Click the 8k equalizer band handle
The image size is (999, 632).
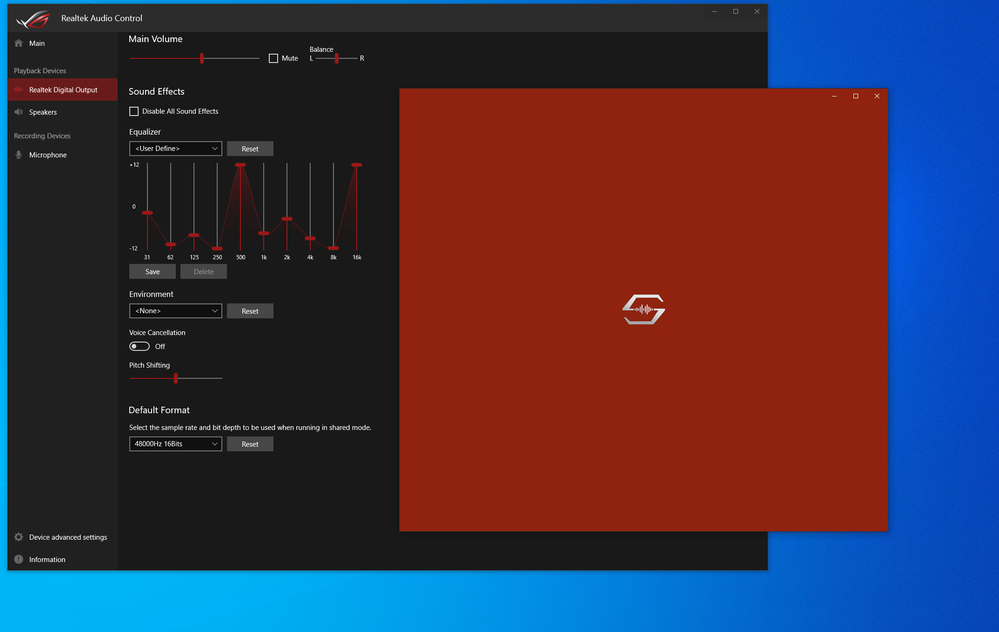(x=333, y=248)
